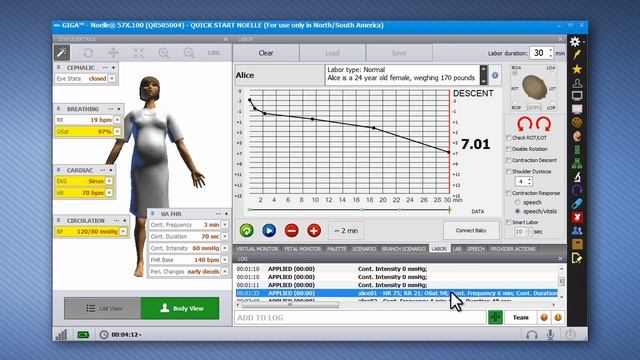
Task: Open the Provider Actions tab
Action: 513,249
